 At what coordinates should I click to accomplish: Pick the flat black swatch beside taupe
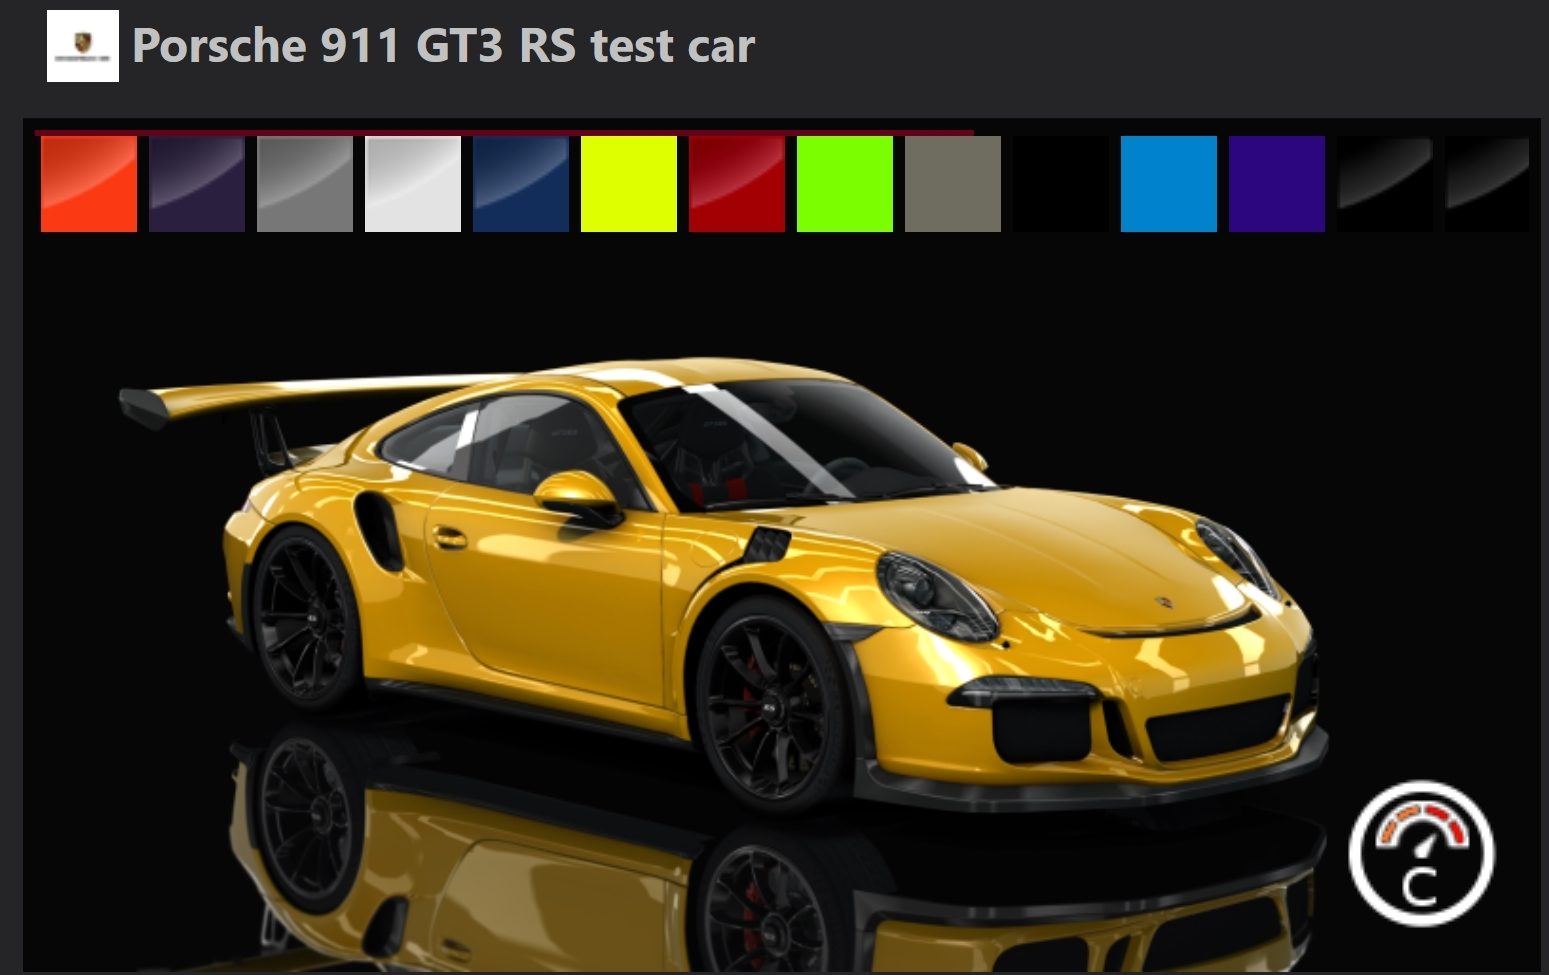1061,184
